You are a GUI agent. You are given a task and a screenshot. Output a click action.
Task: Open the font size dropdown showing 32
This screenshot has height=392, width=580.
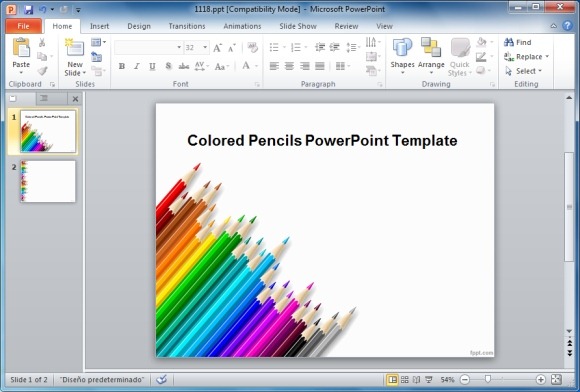(x=205, y=48)
